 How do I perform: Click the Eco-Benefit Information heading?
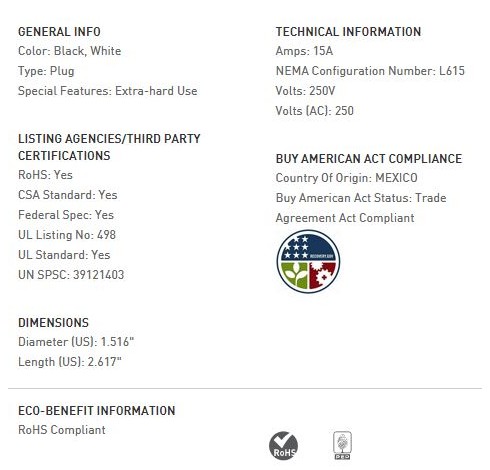(x=97, y=410)
